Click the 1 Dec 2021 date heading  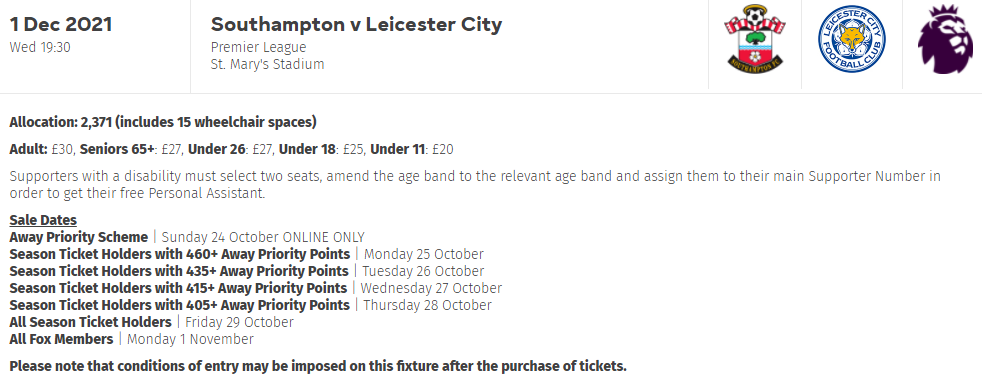(x=61, y=25)
